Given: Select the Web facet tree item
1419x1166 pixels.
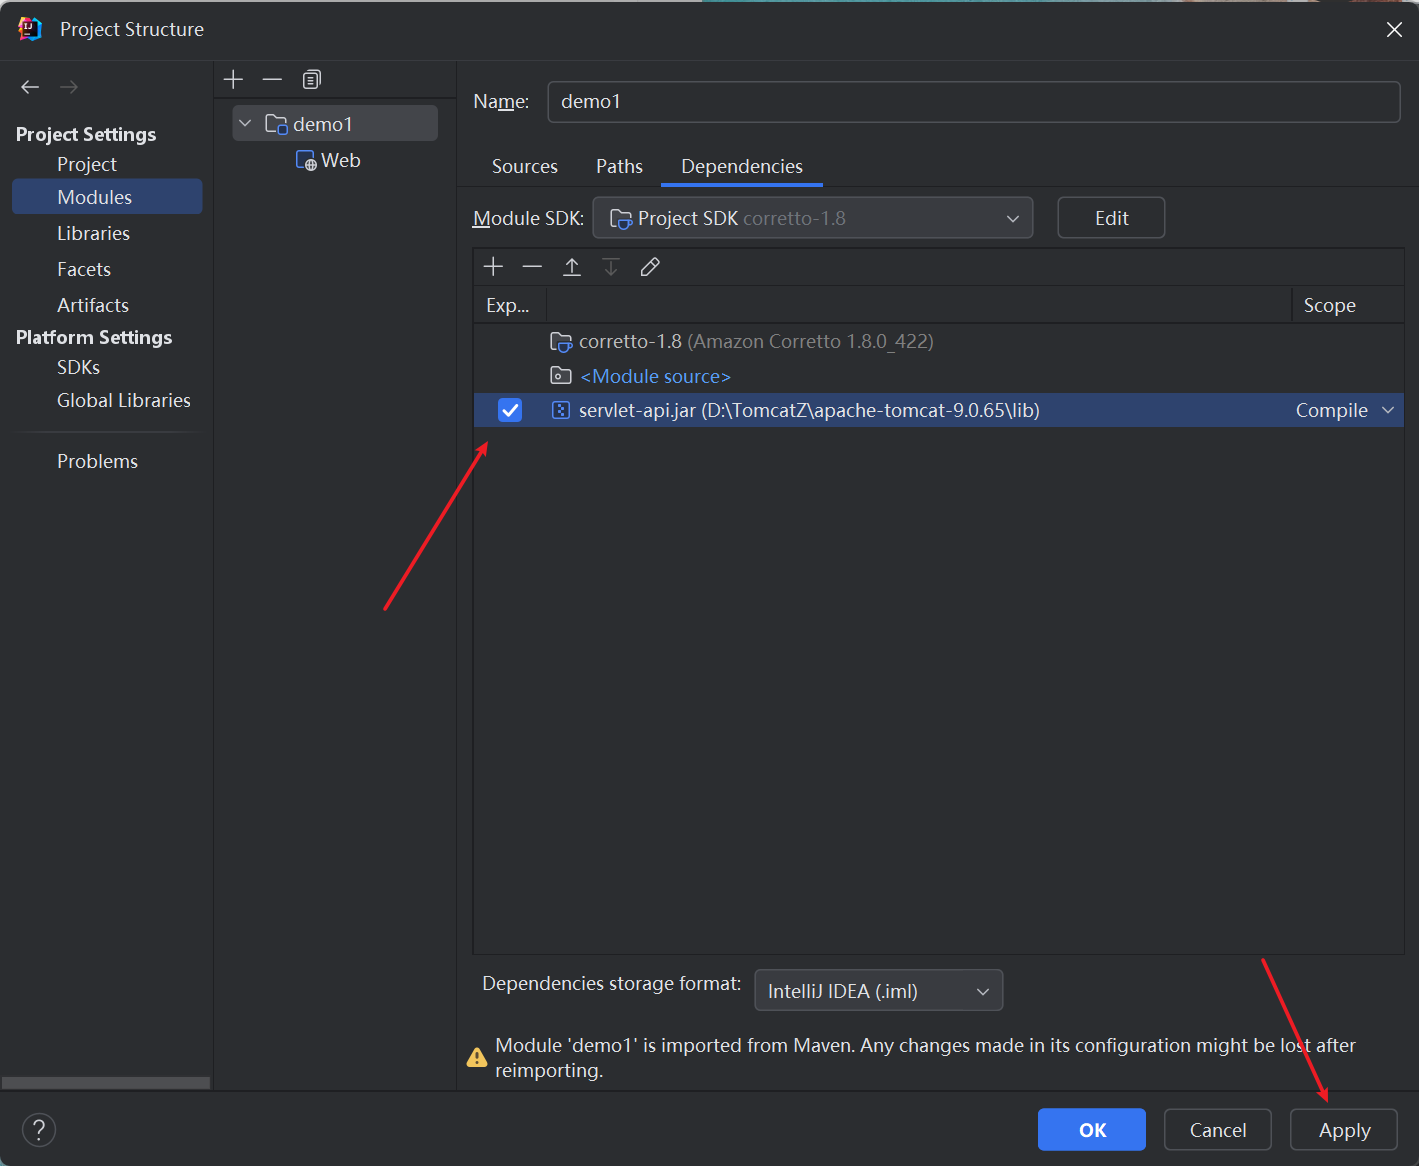Looking at the screenshot, I should click(x=328, y=160).
